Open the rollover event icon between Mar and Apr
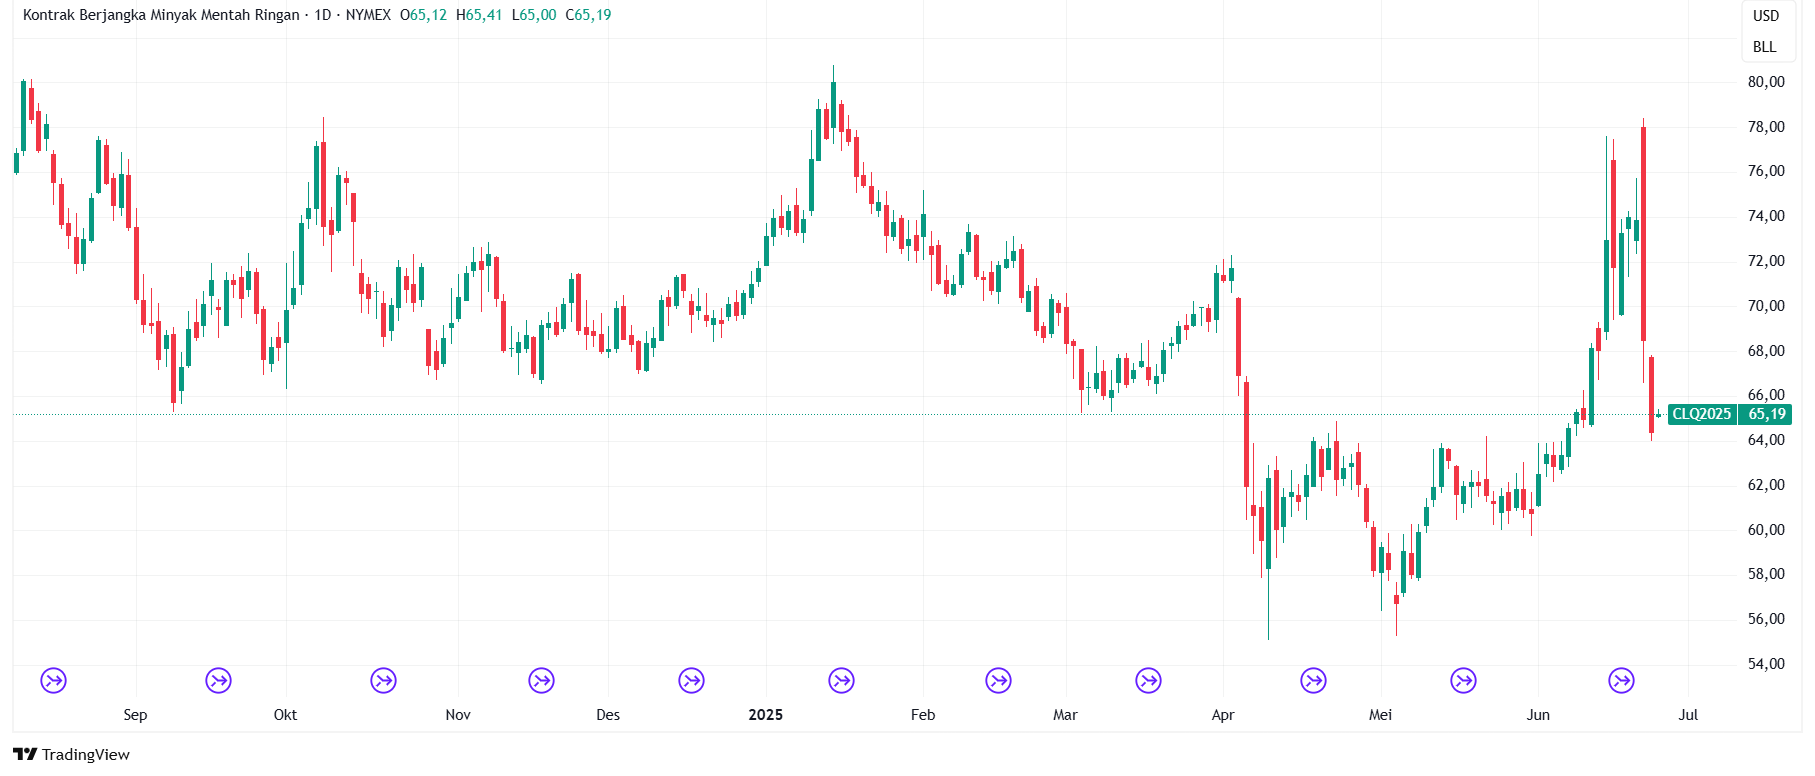 (1148, 681)
